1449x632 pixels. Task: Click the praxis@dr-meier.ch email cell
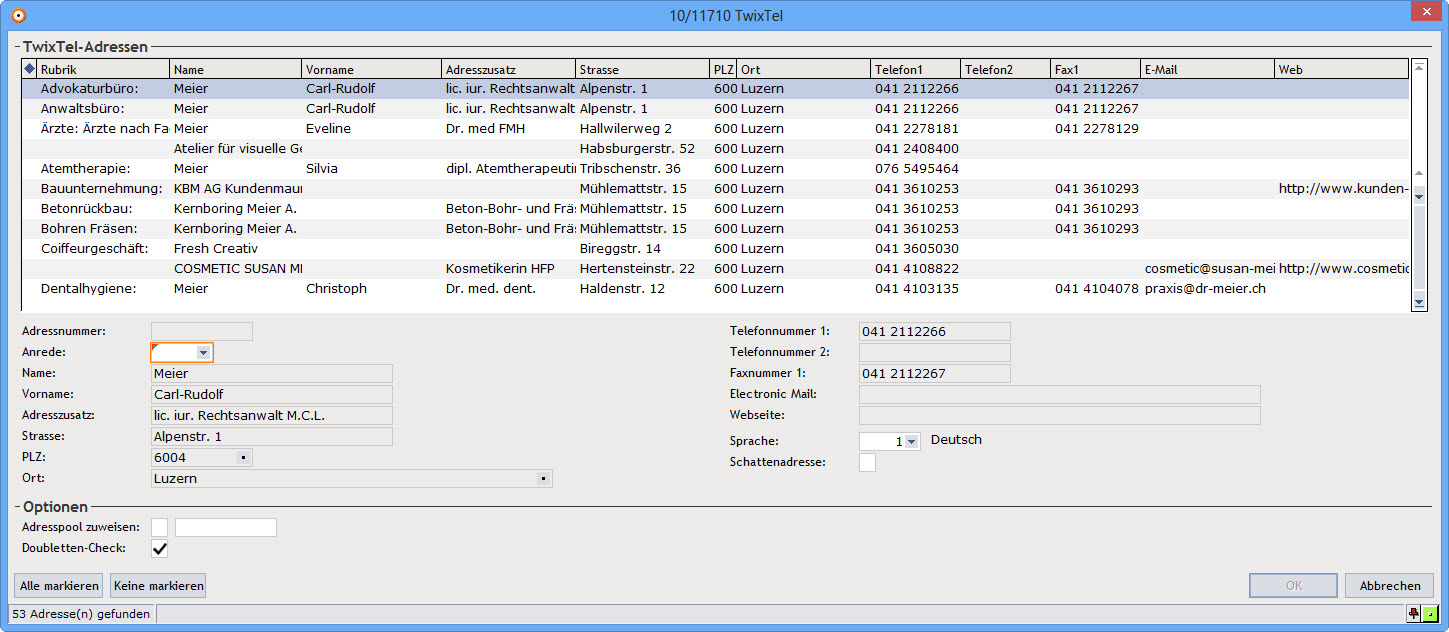(1208, 289)
